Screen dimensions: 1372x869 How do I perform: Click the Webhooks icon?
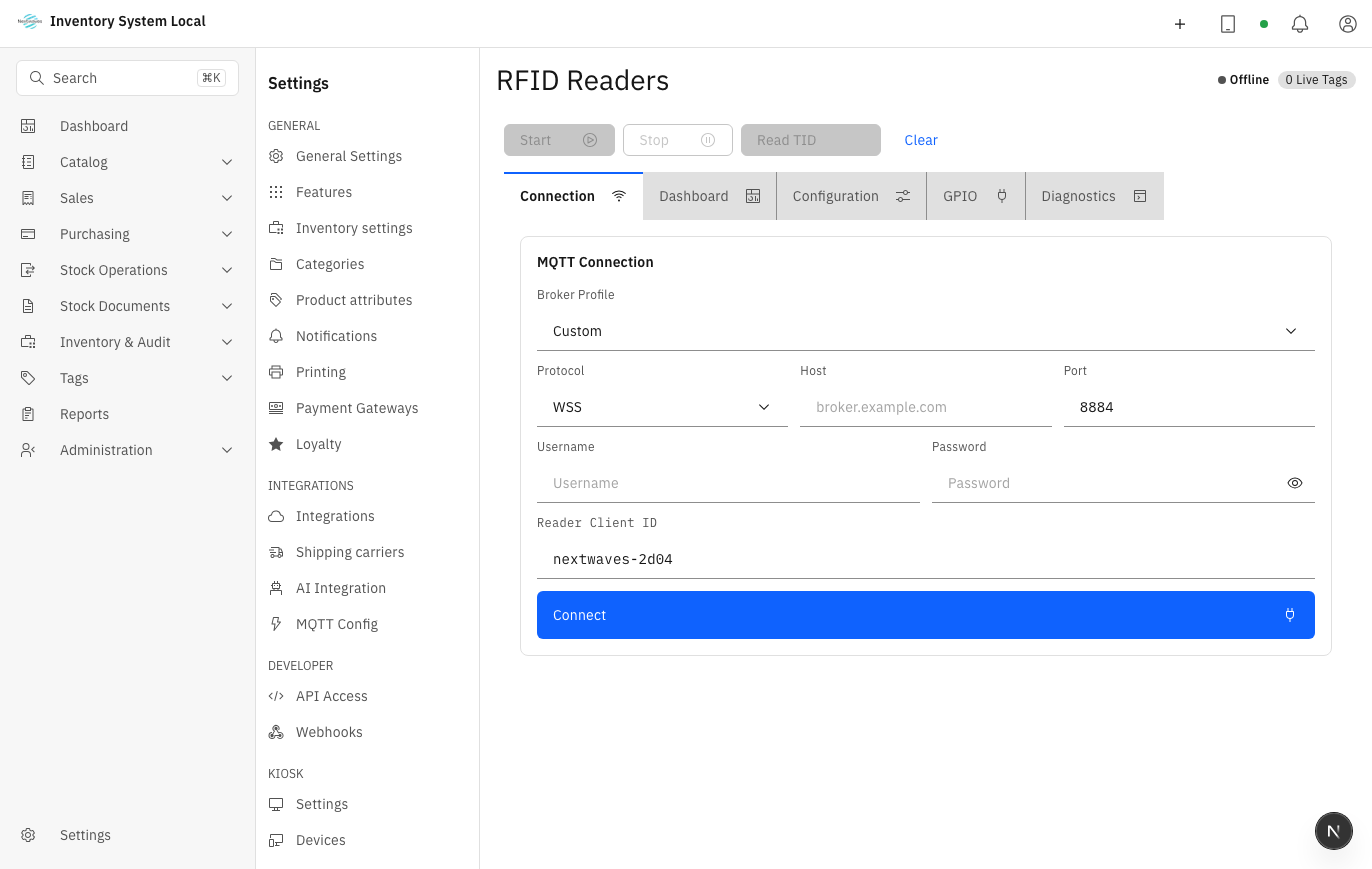click(276, 732)
